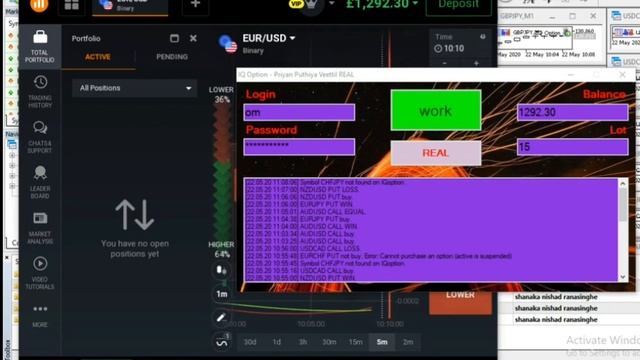Viewport: 640px width, 360px height.
Task: Click the GBPJPY,M1 chart window title
Action: [517, 16]
